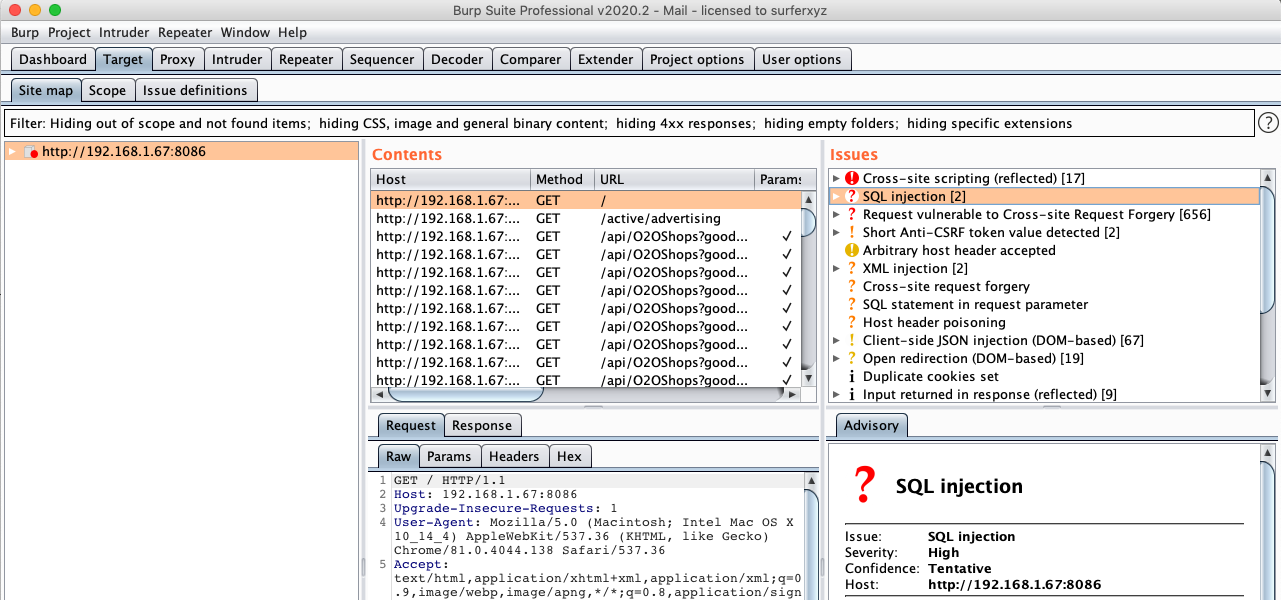Viewport: 1281px width, 600px height.
Task: Show the Response tab
Action: click(482, 425)
